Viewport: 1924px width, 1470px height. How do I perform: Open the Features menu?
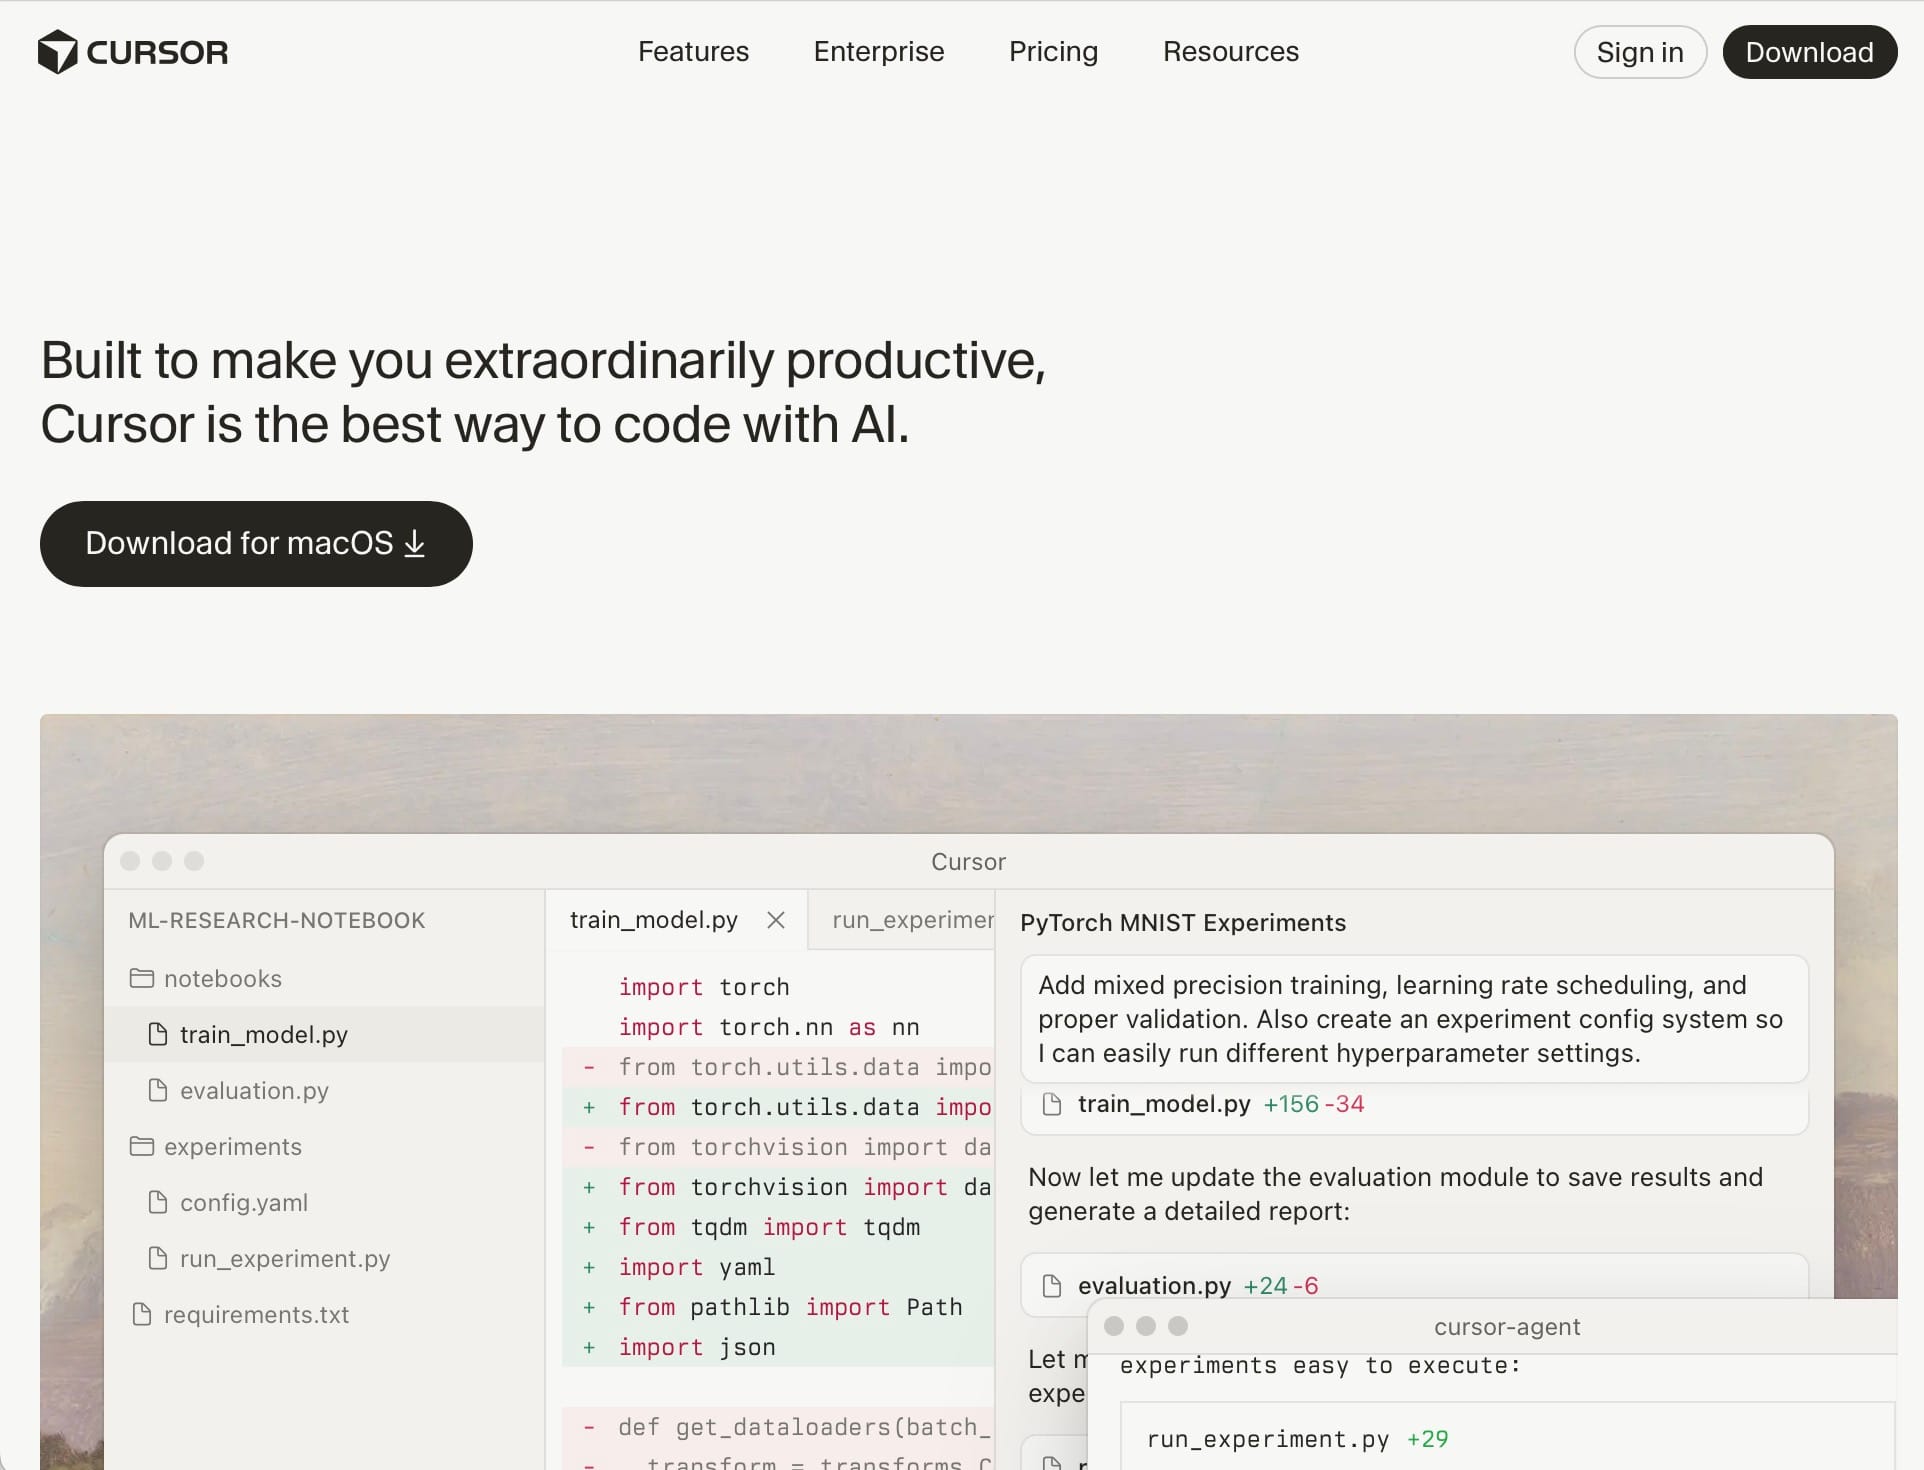693,52
